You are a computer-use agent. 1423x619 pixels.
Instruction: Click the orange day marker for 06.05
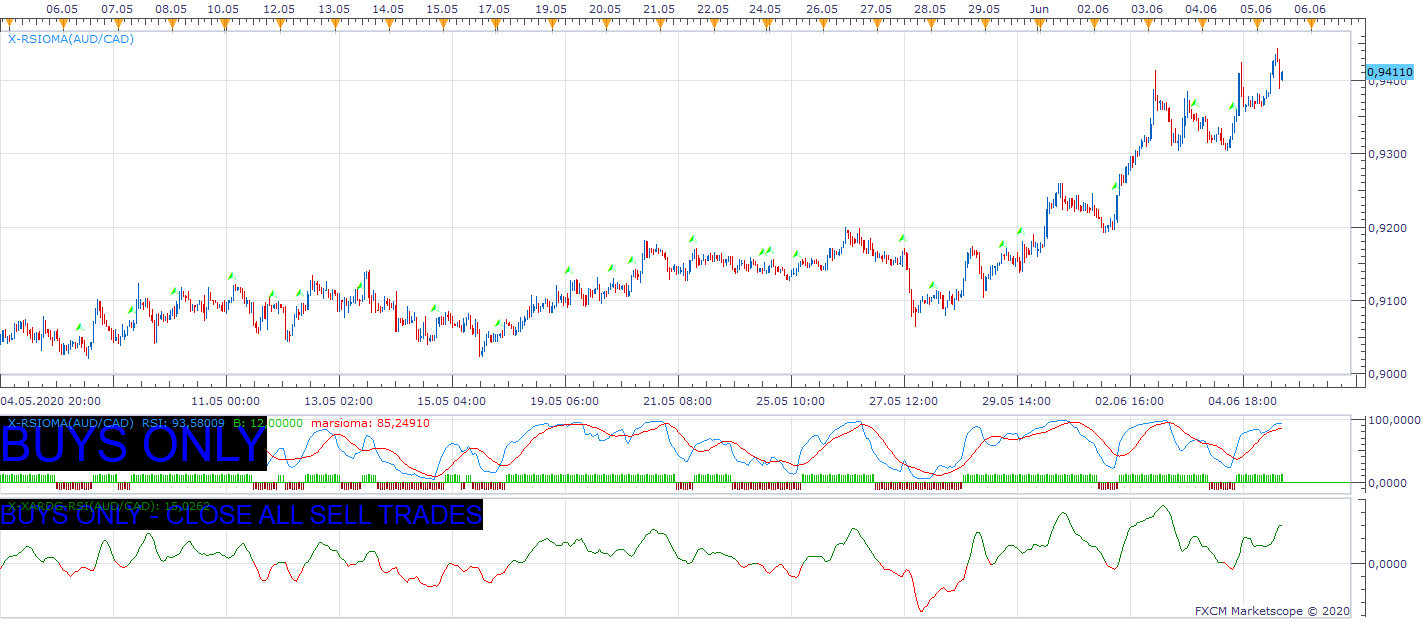[63, 23]
